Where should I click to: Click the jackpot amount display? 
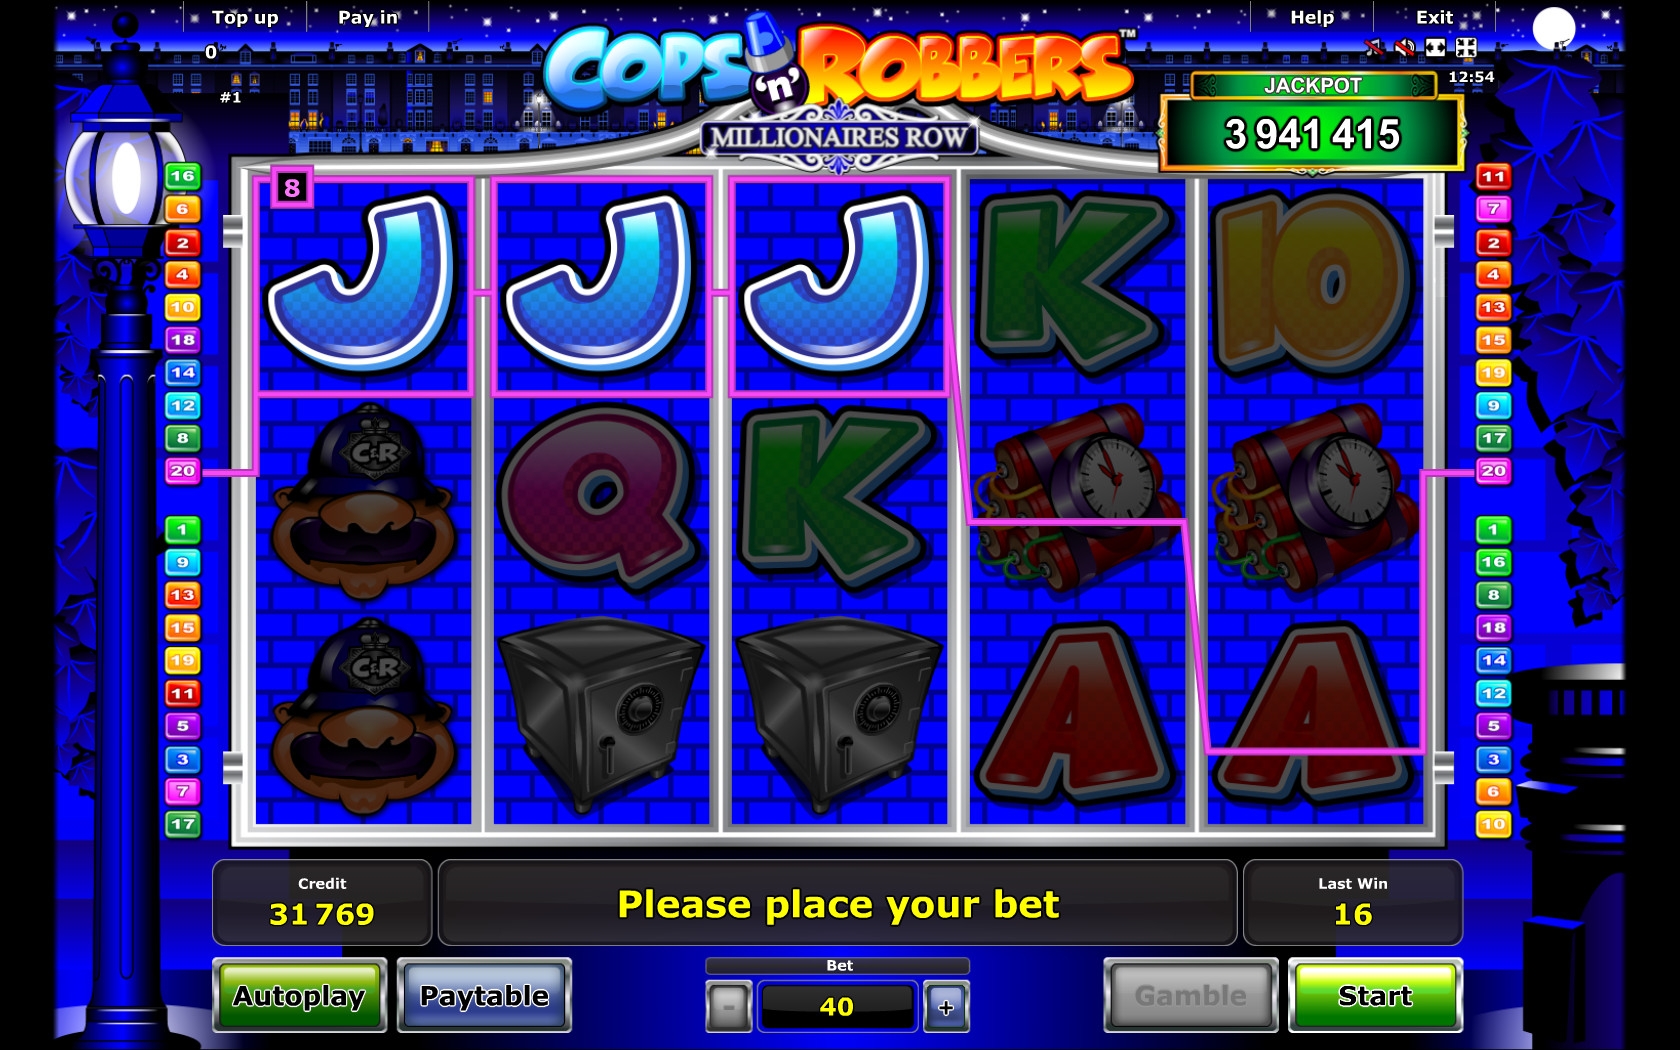pos(1312,134)
